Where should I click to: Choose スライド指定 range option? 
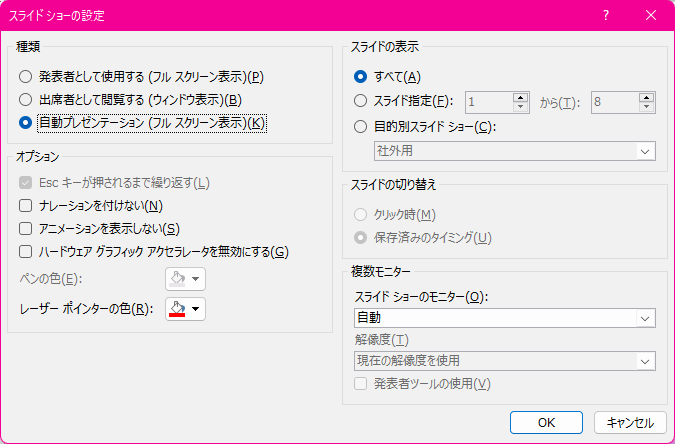click(x=361, y=101)
